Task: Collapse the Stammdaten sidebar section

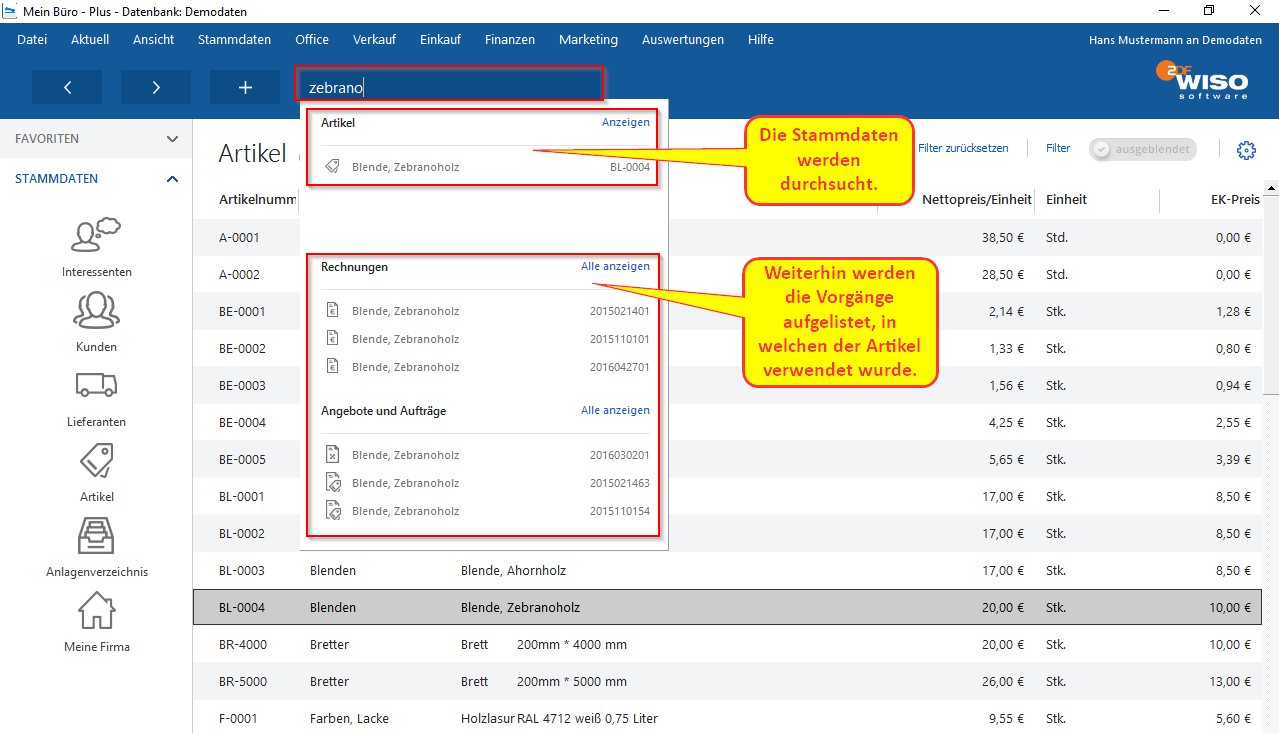Action: pyautogui.click(x=172, y=179)
